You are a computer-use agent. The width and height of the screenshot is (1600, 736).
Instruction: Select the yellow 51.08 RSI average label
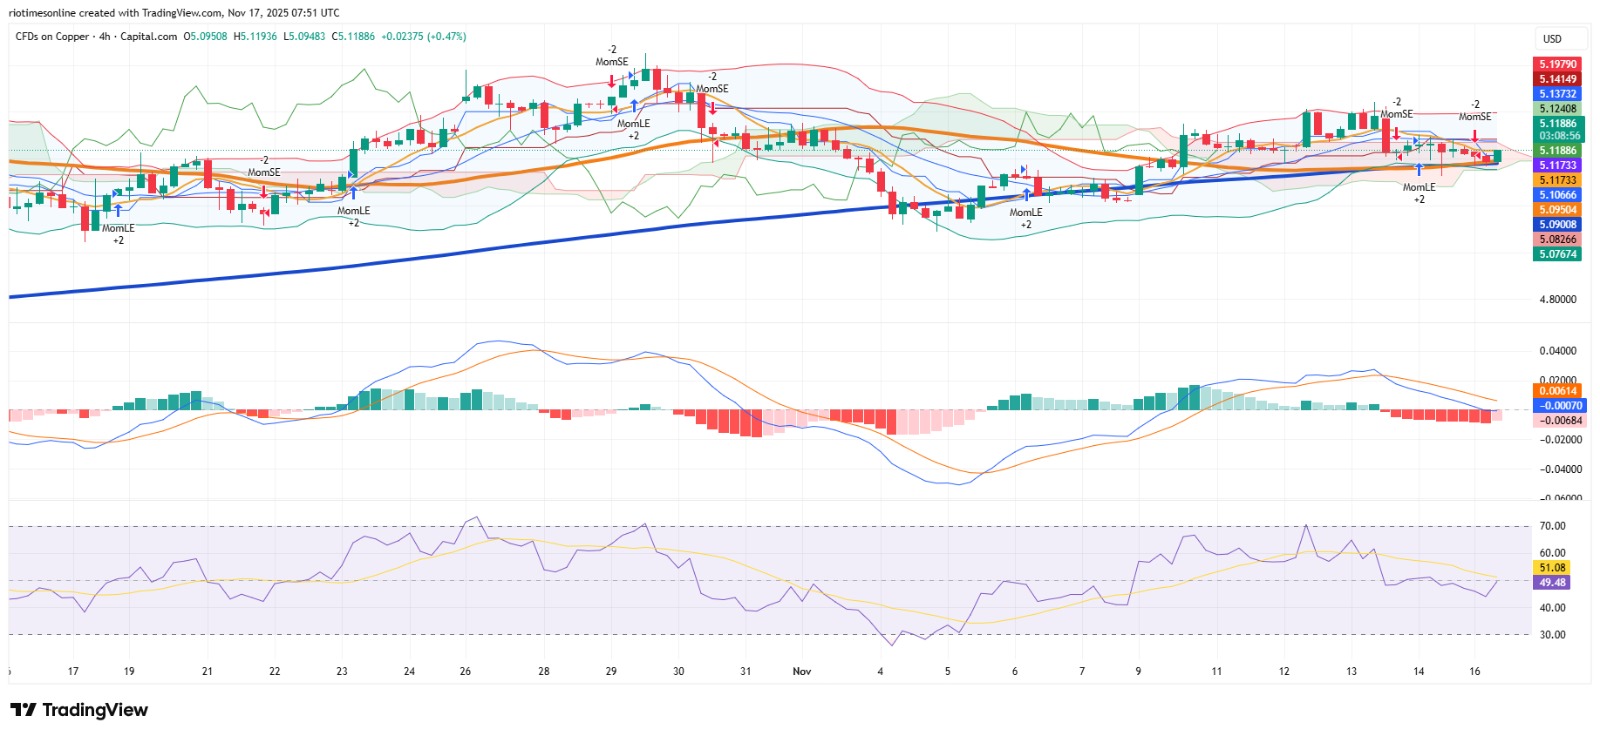(x=1552, y=568)
